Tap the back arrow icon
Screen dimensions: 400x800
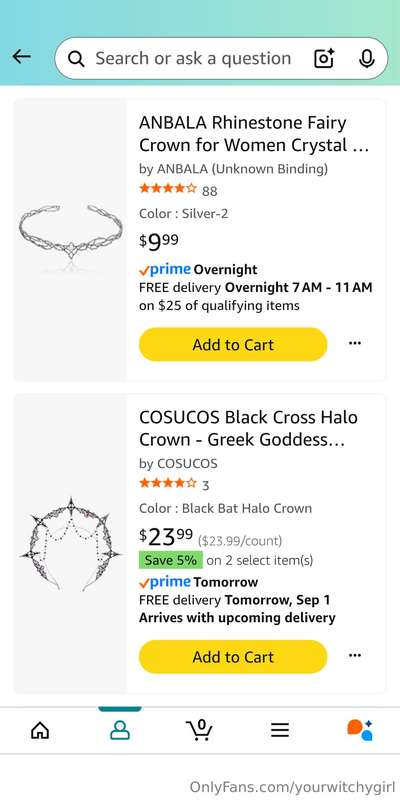pos(21,57)
